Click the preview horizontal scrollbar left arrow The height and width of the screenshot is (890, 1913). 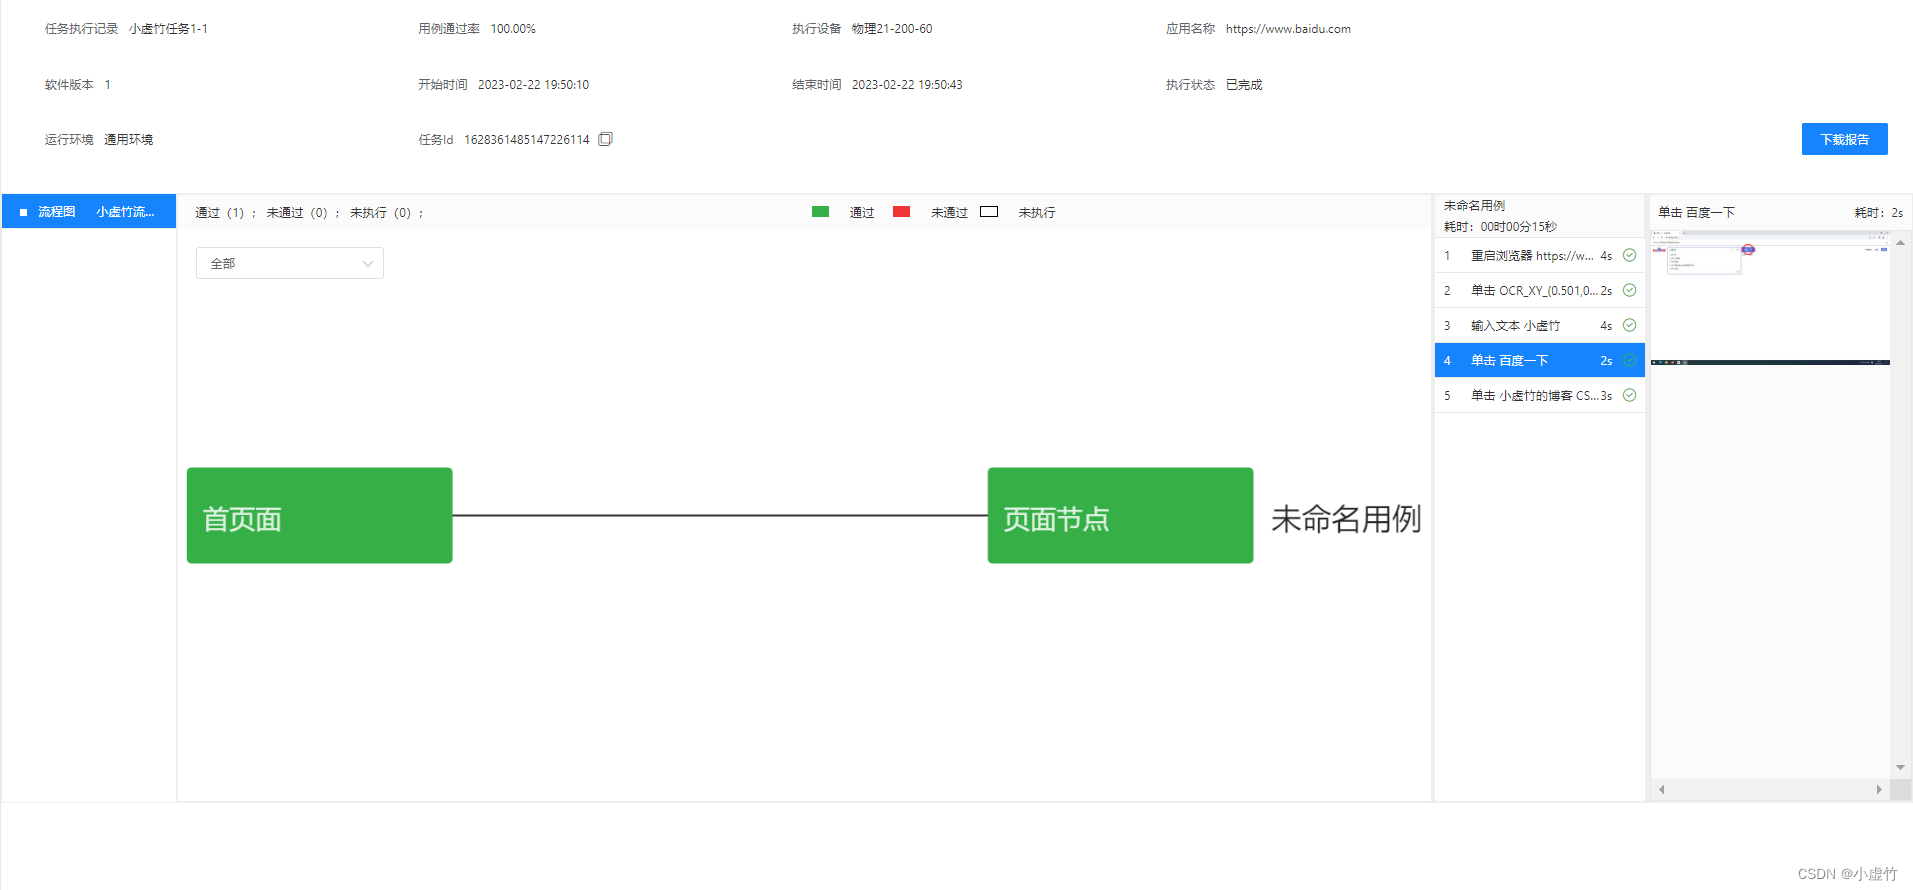click(x=1662, y=789)
